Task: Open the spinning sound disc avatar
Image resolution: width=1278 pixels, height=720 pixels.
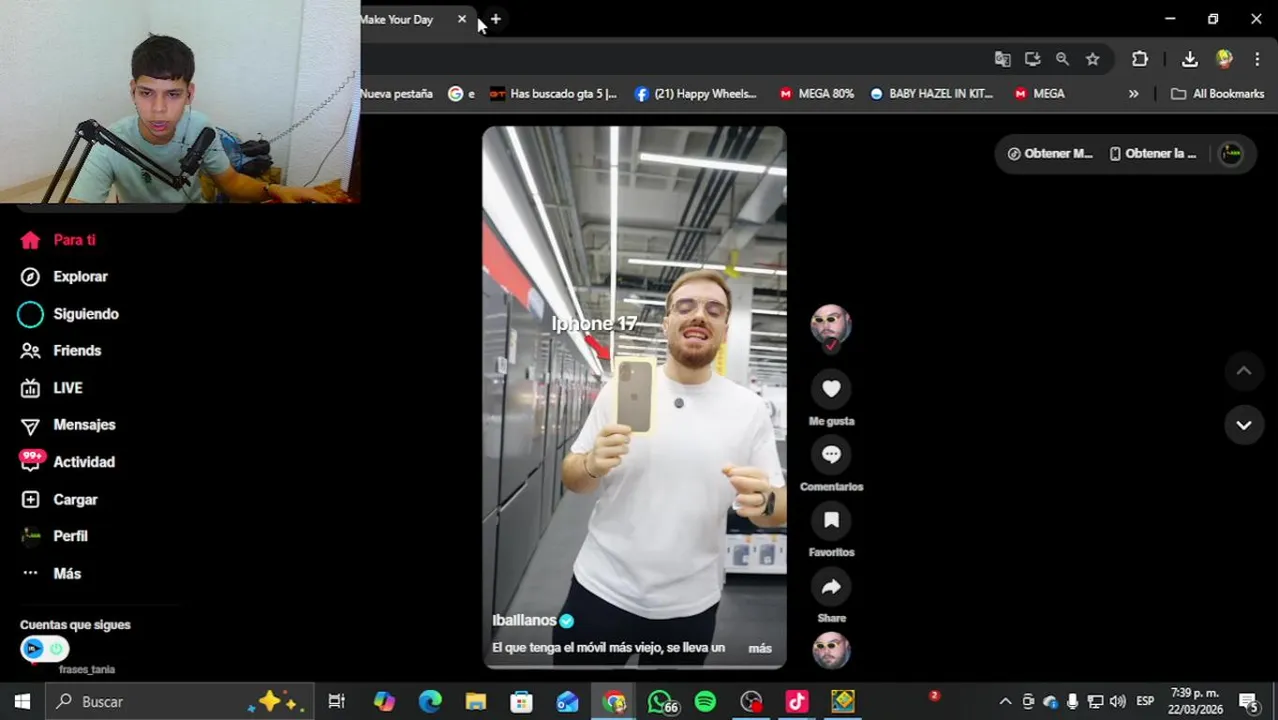Action: [830, 650]
